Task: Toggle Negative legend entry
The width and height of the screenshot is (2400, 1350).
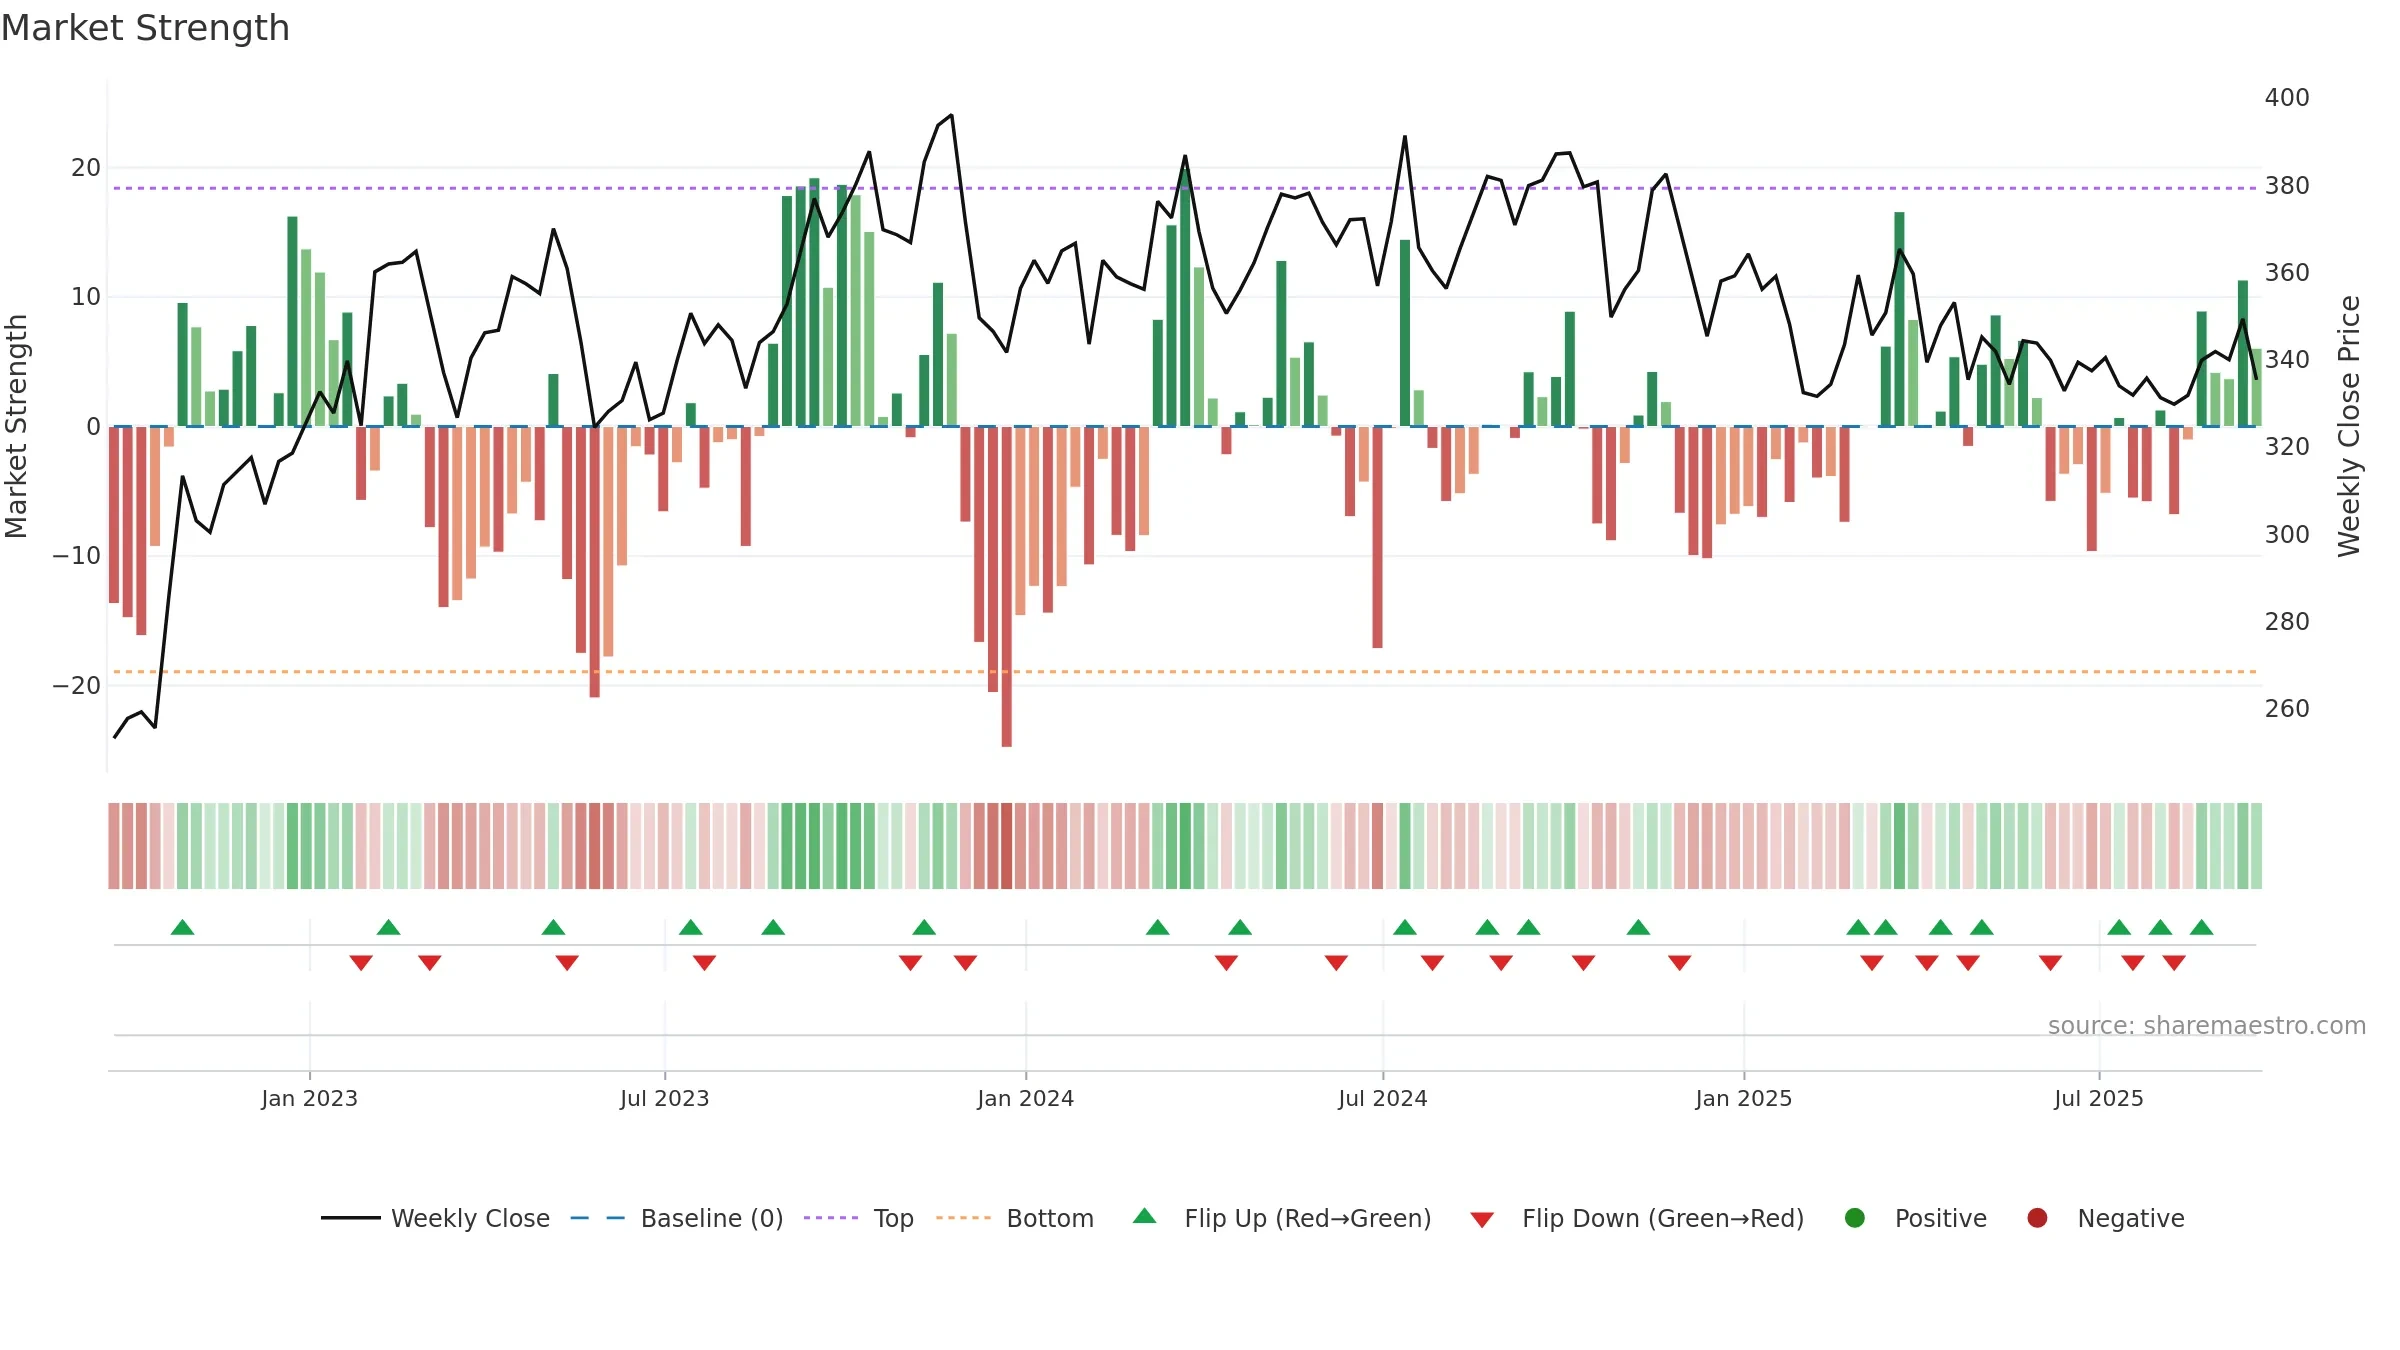Action: pos(2105,1218)
